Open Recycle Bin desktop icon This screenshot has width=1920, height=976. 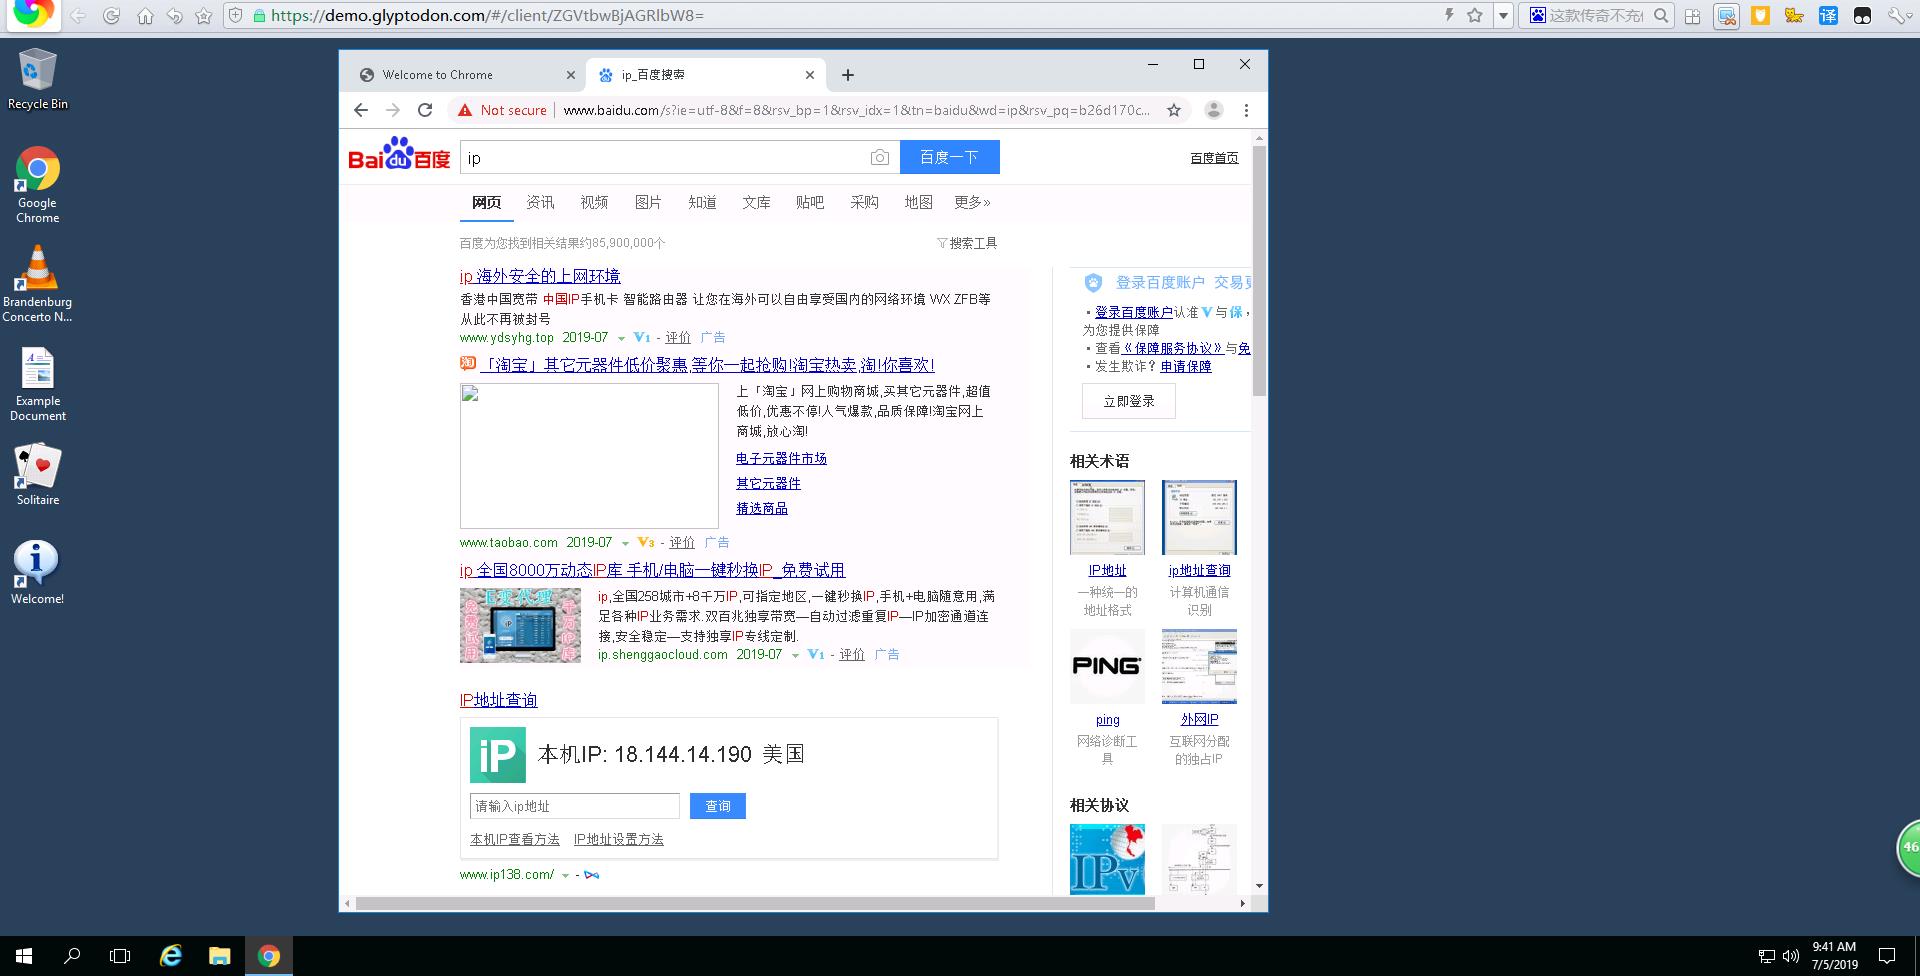[38, 78]
